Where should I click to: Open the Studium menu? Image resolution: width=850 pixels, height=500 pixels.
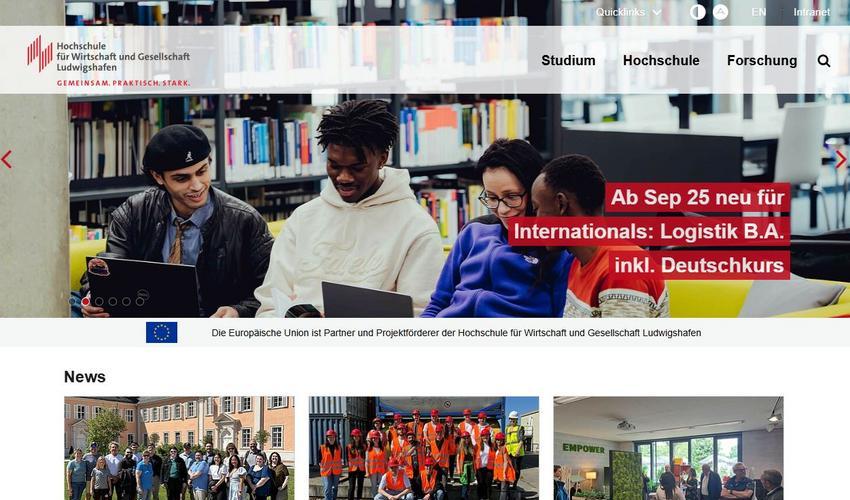click(568, 61)
